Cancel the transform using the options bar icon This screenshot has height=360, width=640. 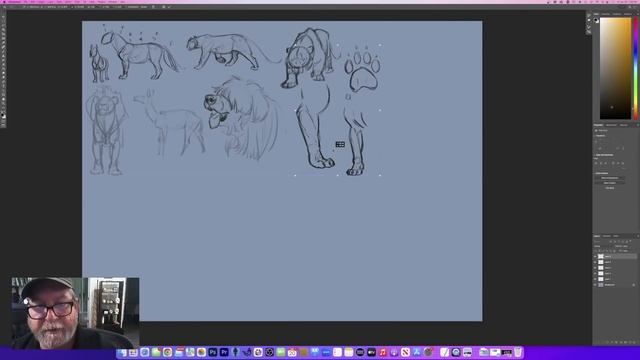point(164,7)
